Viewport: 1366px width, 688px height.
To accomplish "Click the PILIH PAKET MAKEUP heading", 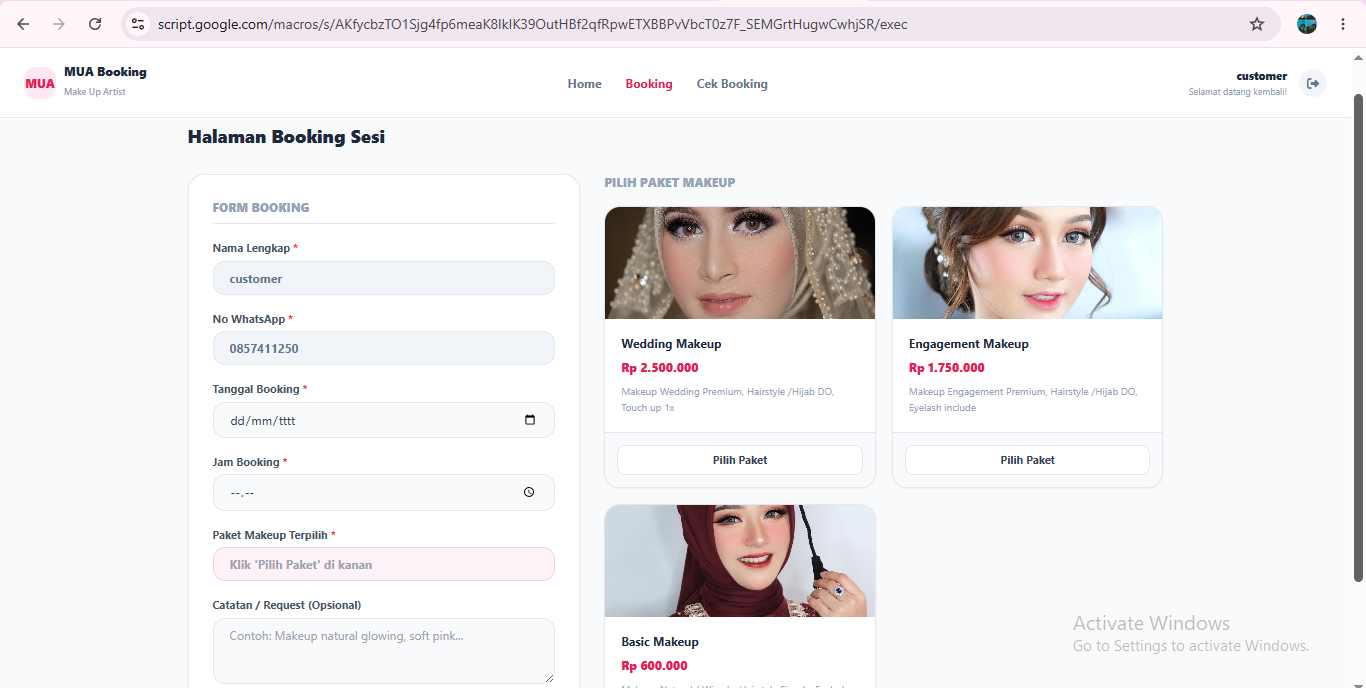I will [670, 183].
